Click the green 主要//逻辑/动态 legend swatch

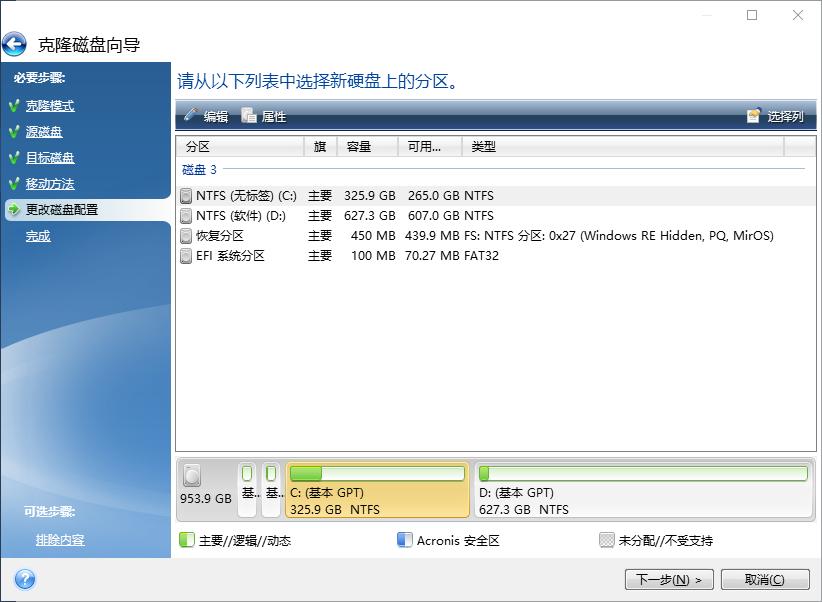click(x=185, y=540)
